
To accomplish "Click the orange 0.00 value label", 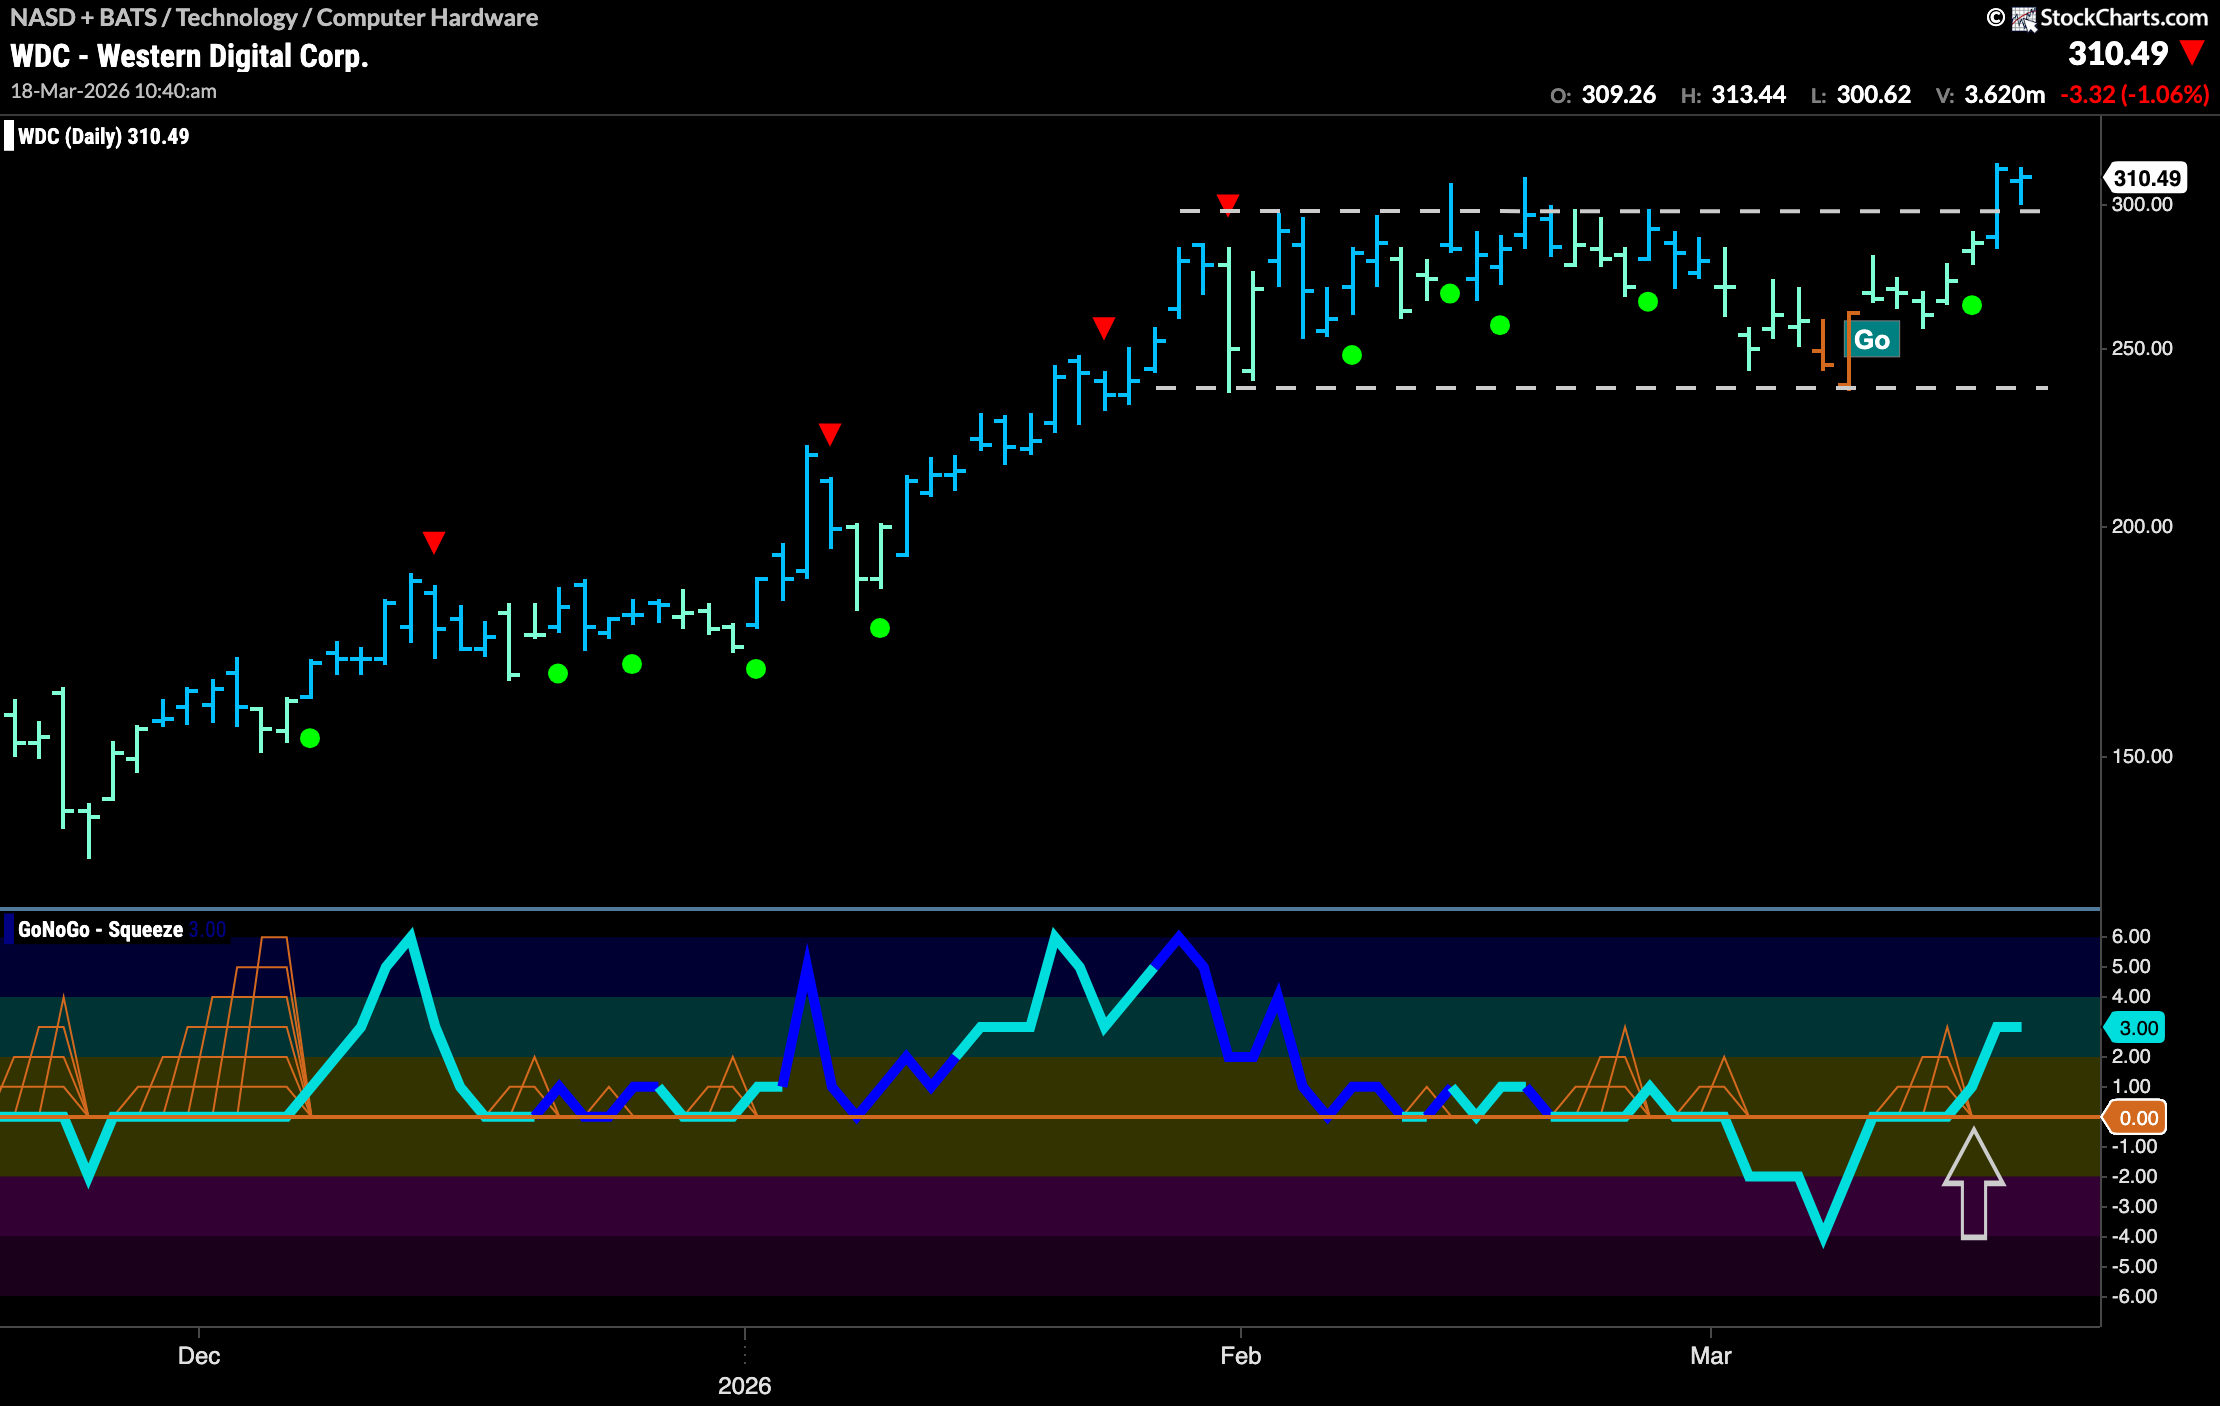I will pyautogui.click(x=2137, y=1118).
